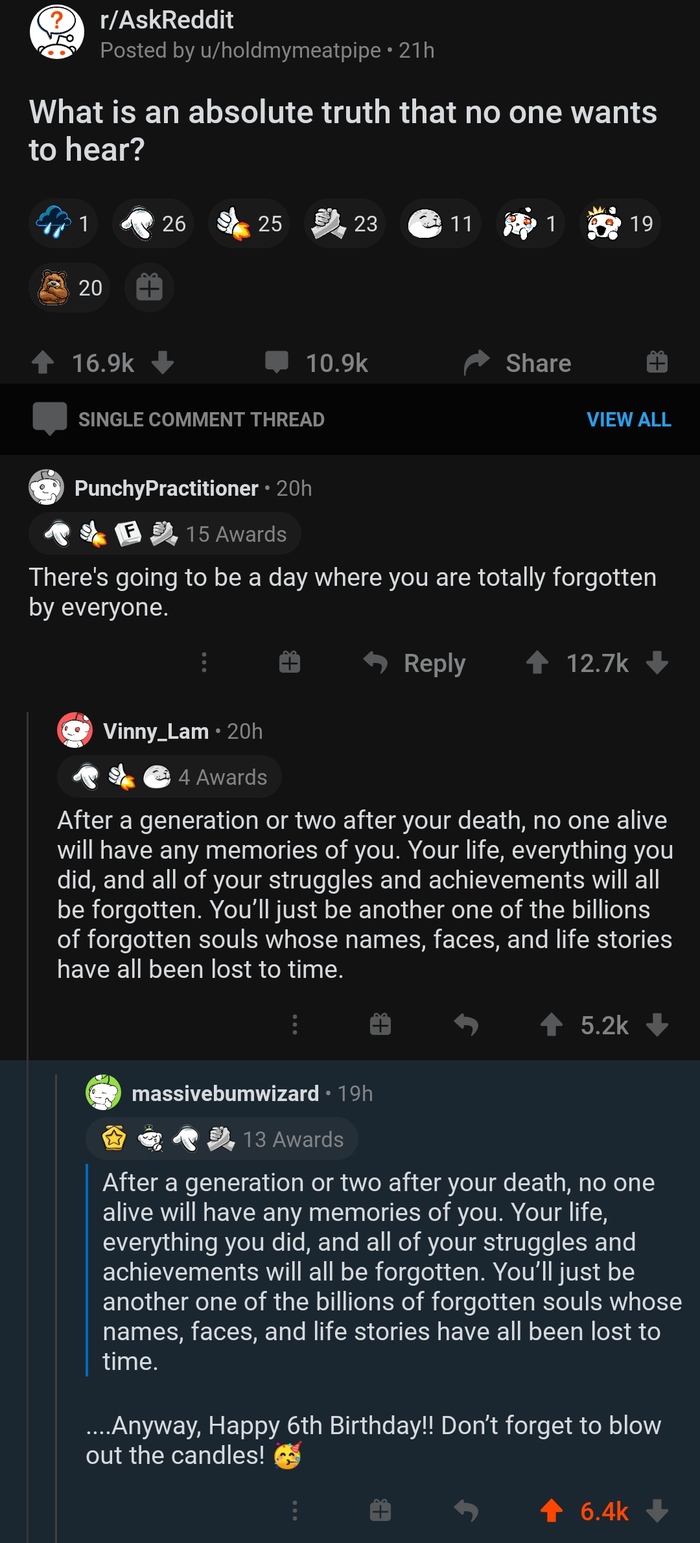Tap the Share button on post
The image size is (700, 1543).
[x=518, y=363]
